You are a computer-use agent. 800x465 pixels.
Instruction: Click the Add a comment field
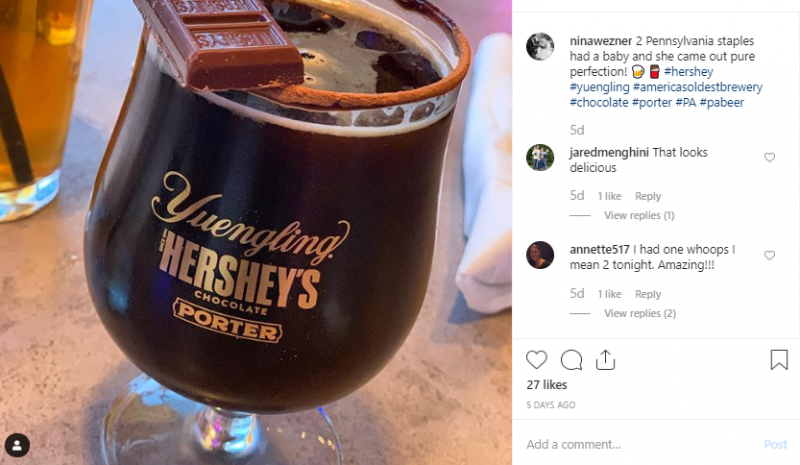640,444
